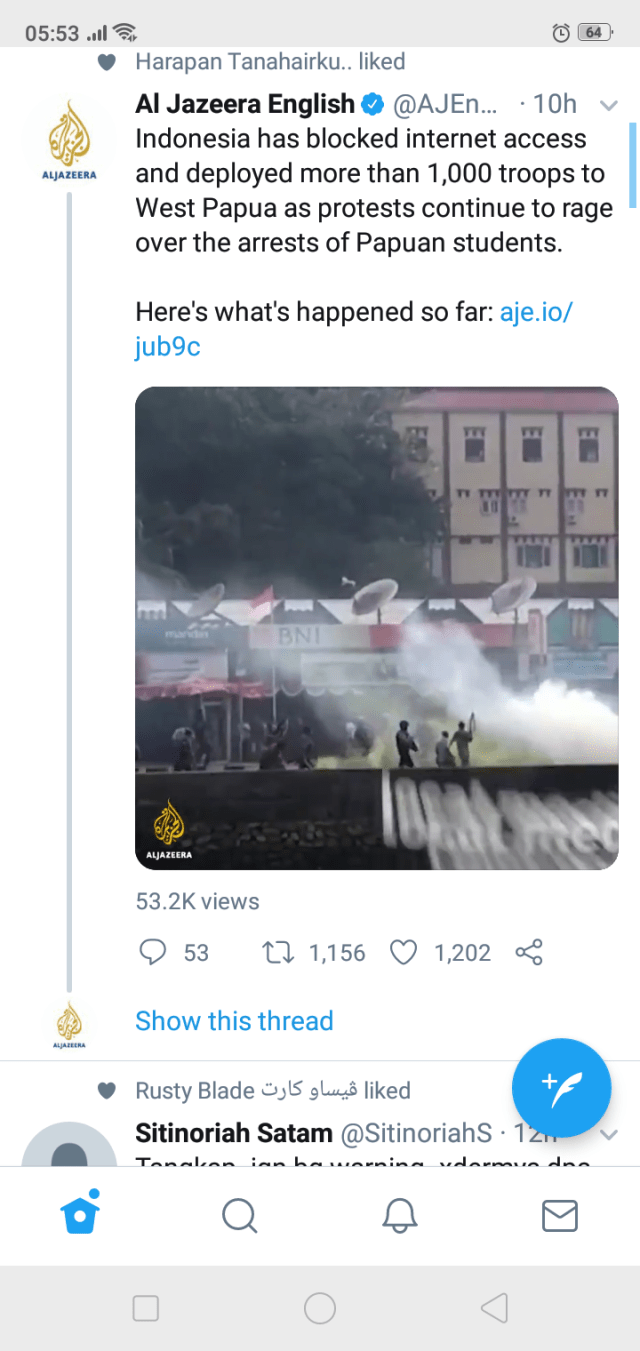The height and width of the screenshot is (1351, 640).
Task: Open the Home timeline tab
Action: pos(80,1215)
